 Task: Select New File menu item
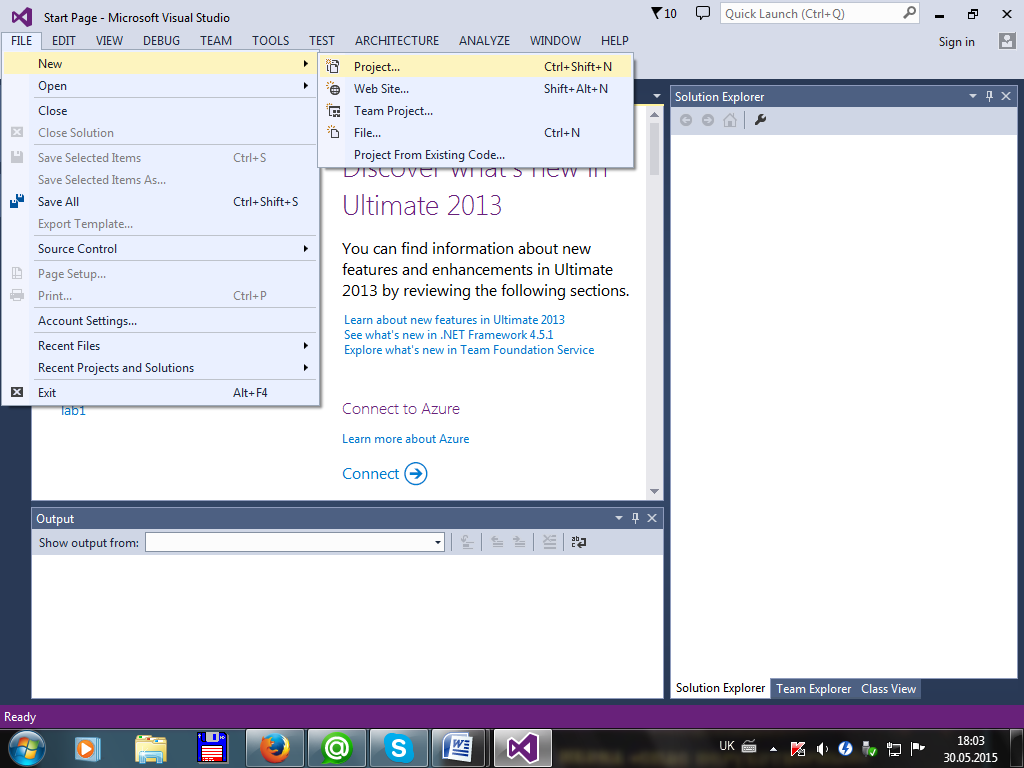[x=476, y=133]
